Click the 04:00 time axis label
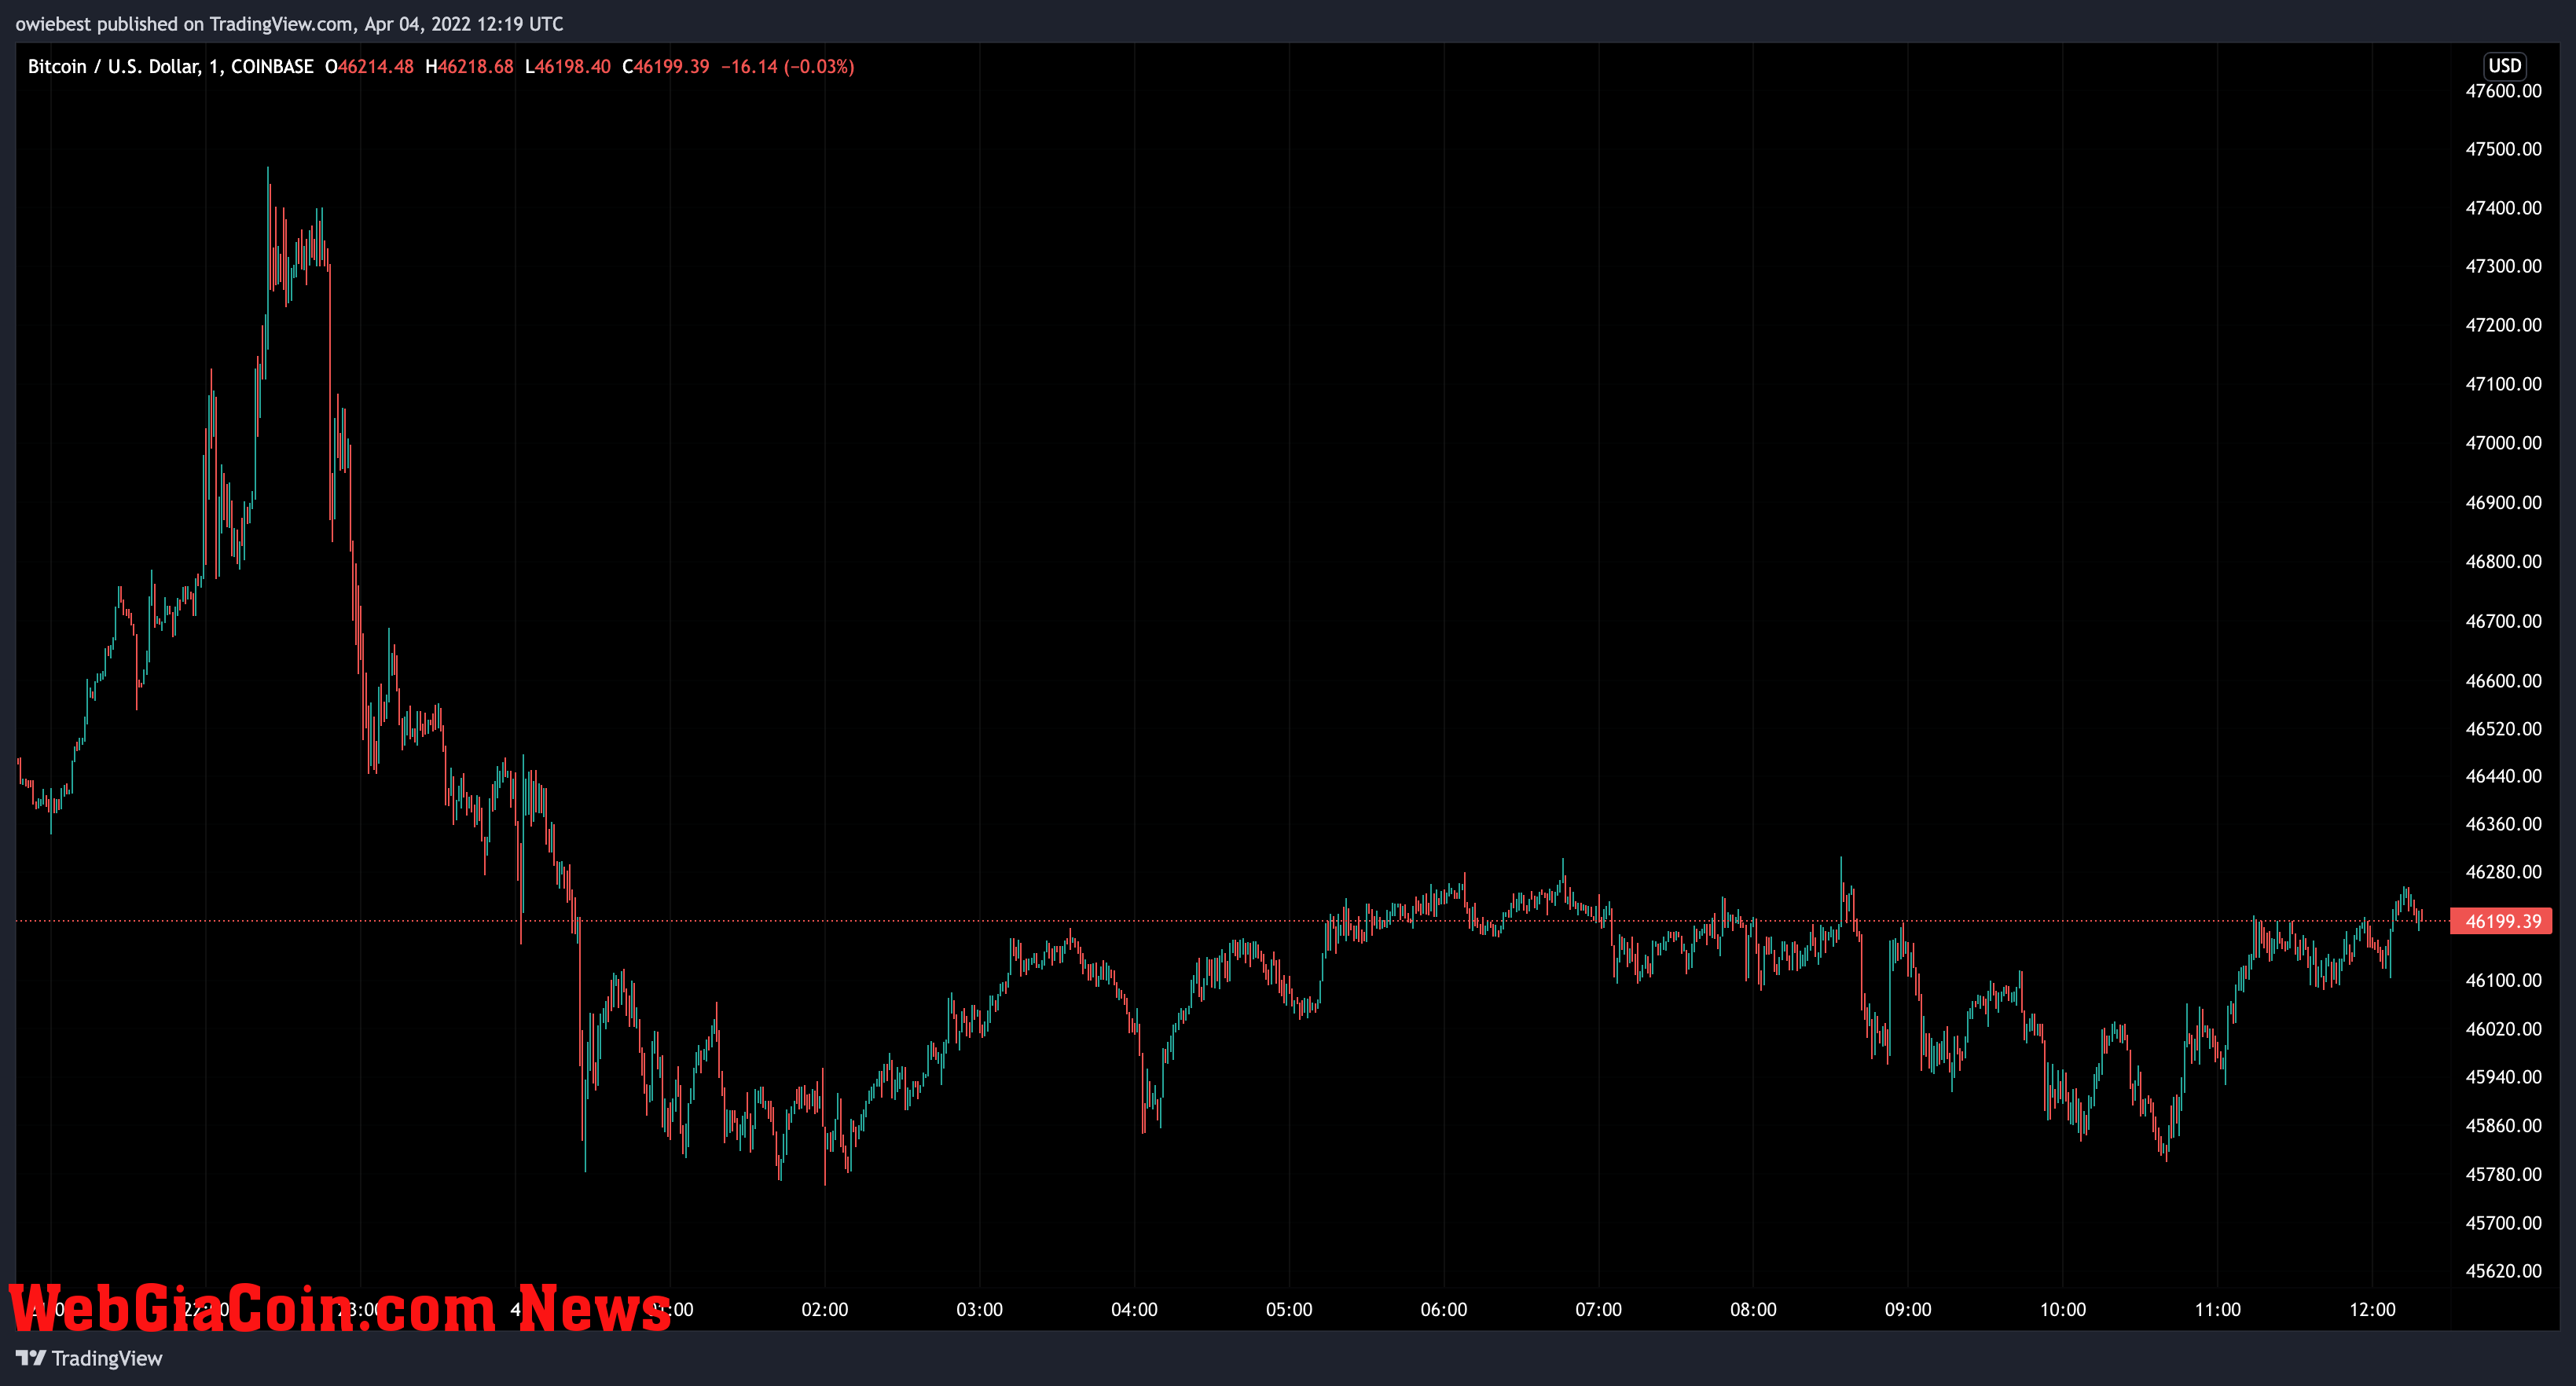Screen dimensions: 2576x1386 (x=1134, y=1310)
